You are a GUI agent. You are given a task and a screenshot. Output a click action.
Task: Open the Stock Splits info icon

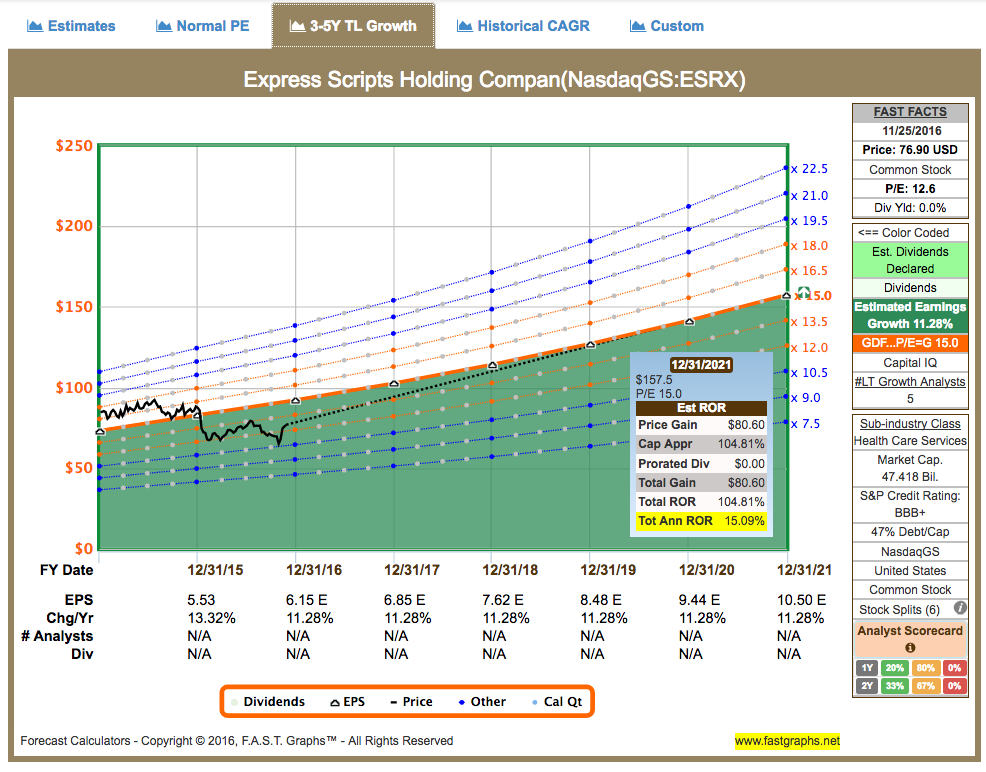(x=958, y=607)
